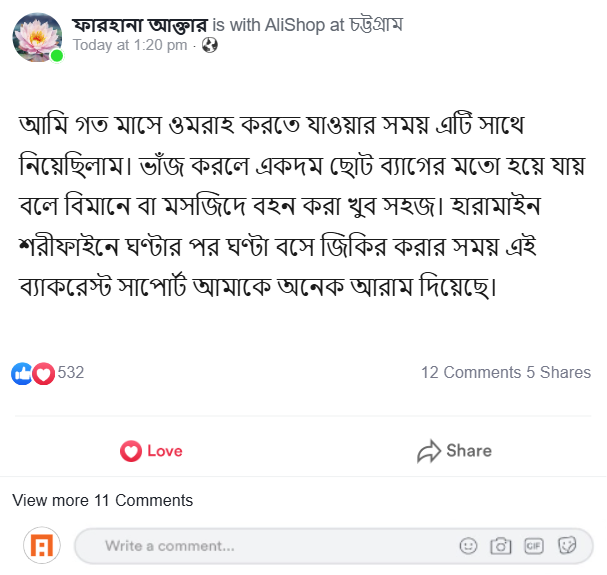Attach a photo with the camera icon

[x=501, y=546]
